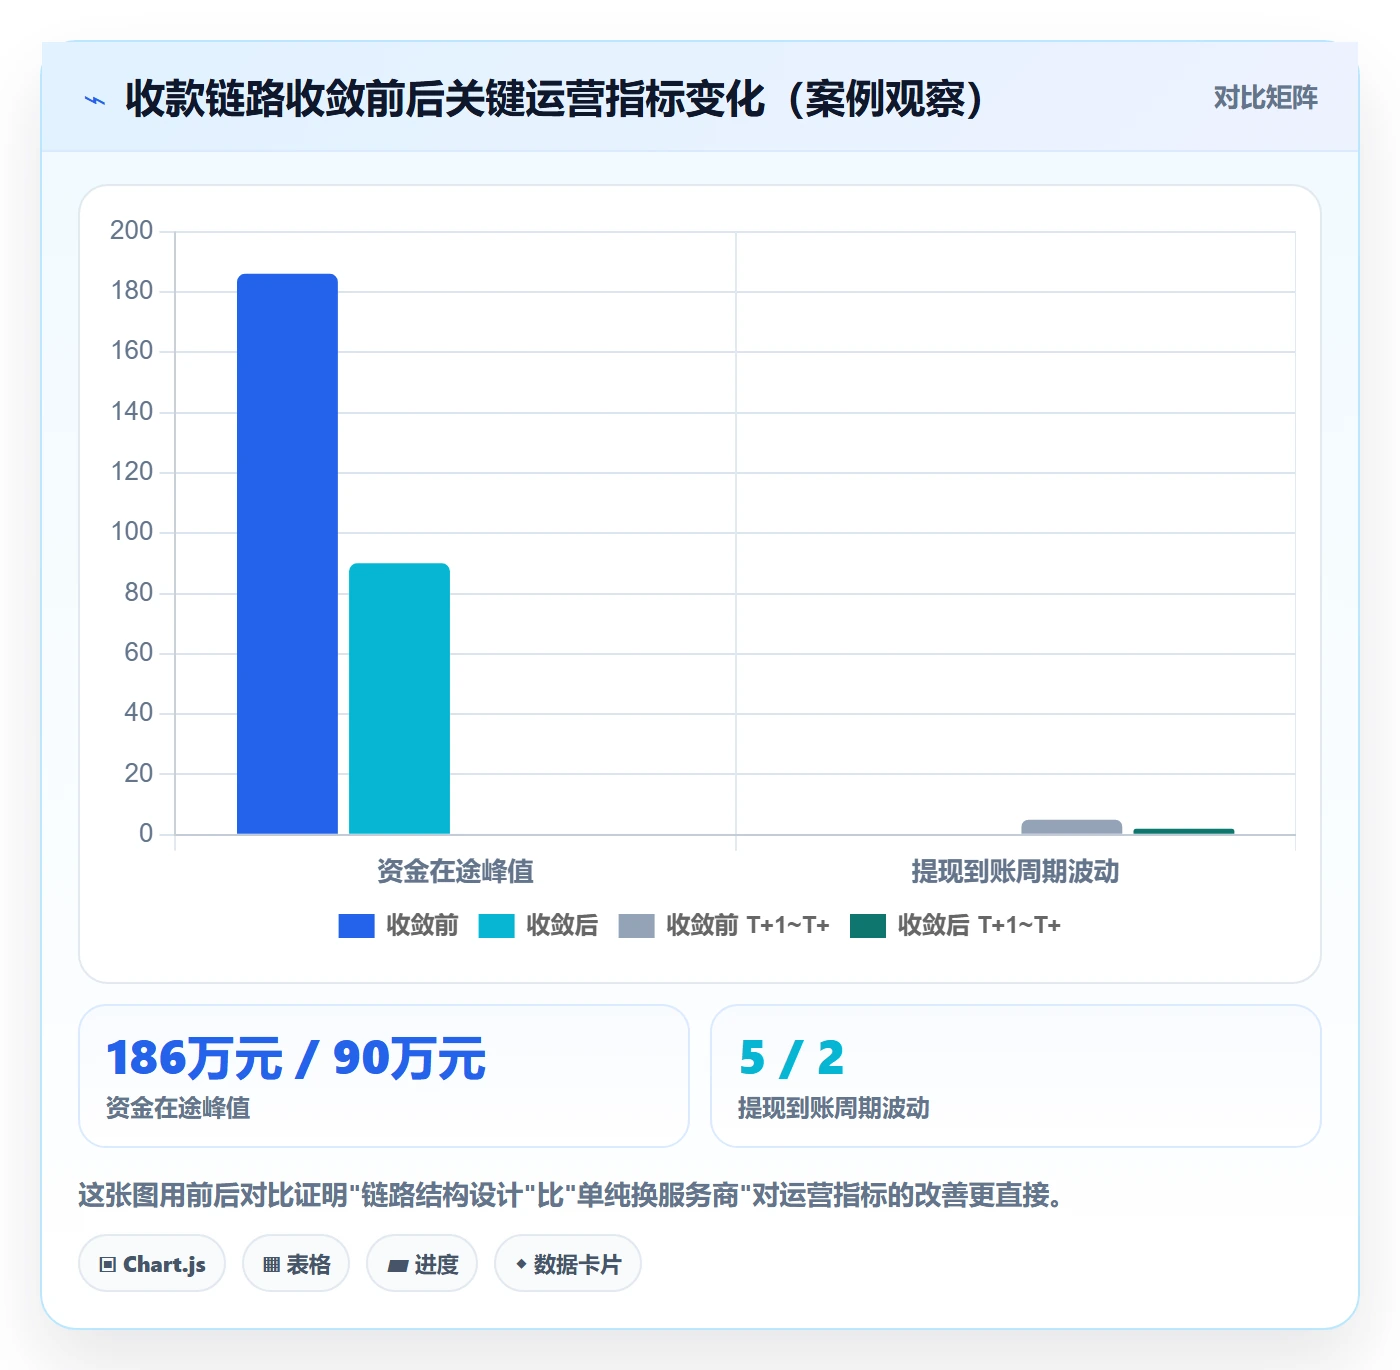Click the x-axis label 资金在途峰值
The width and height of the screenshot is (1400, 1370).
point(455,871)
